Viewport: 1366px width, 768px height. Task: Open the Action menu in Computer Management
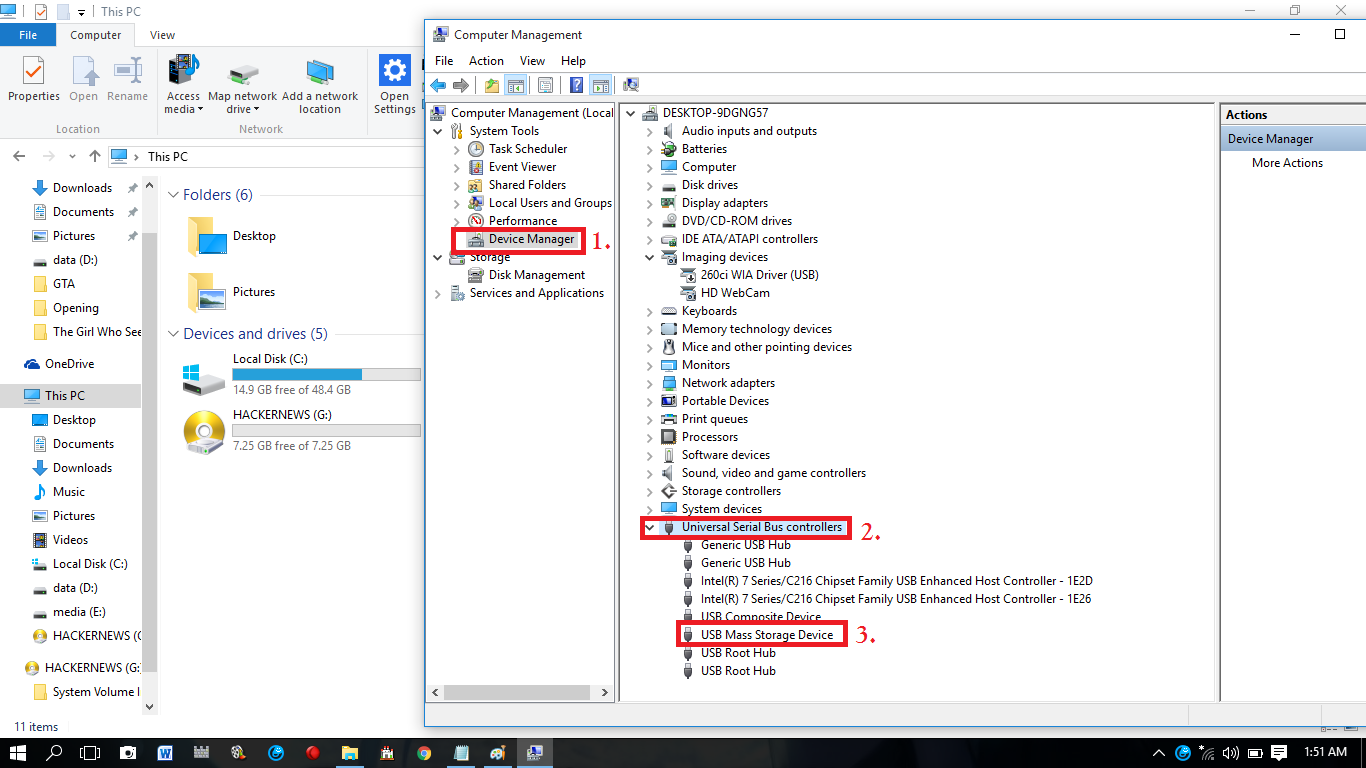tap(486, 61)
